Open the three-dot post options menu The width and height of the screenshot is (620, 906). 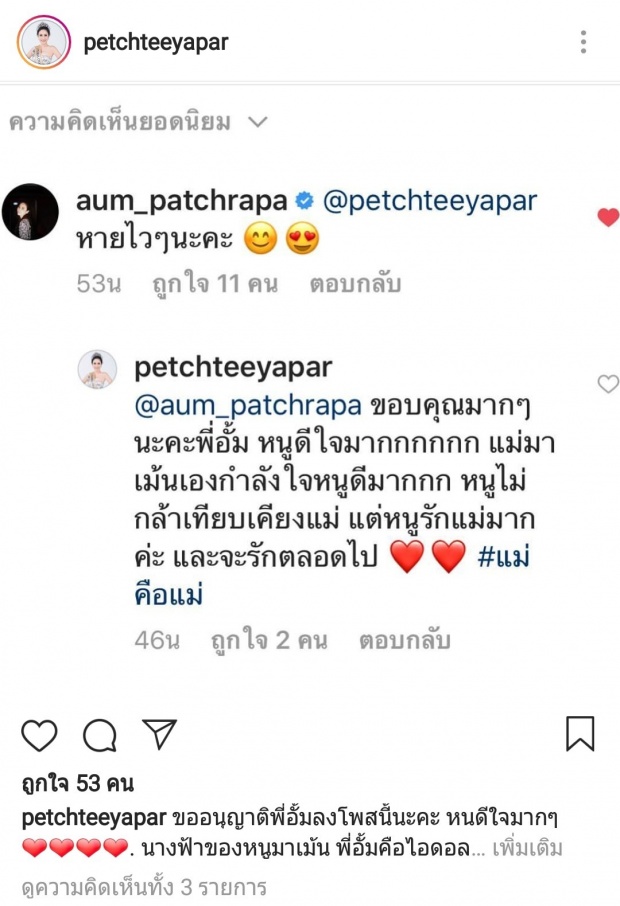(584, 42)
